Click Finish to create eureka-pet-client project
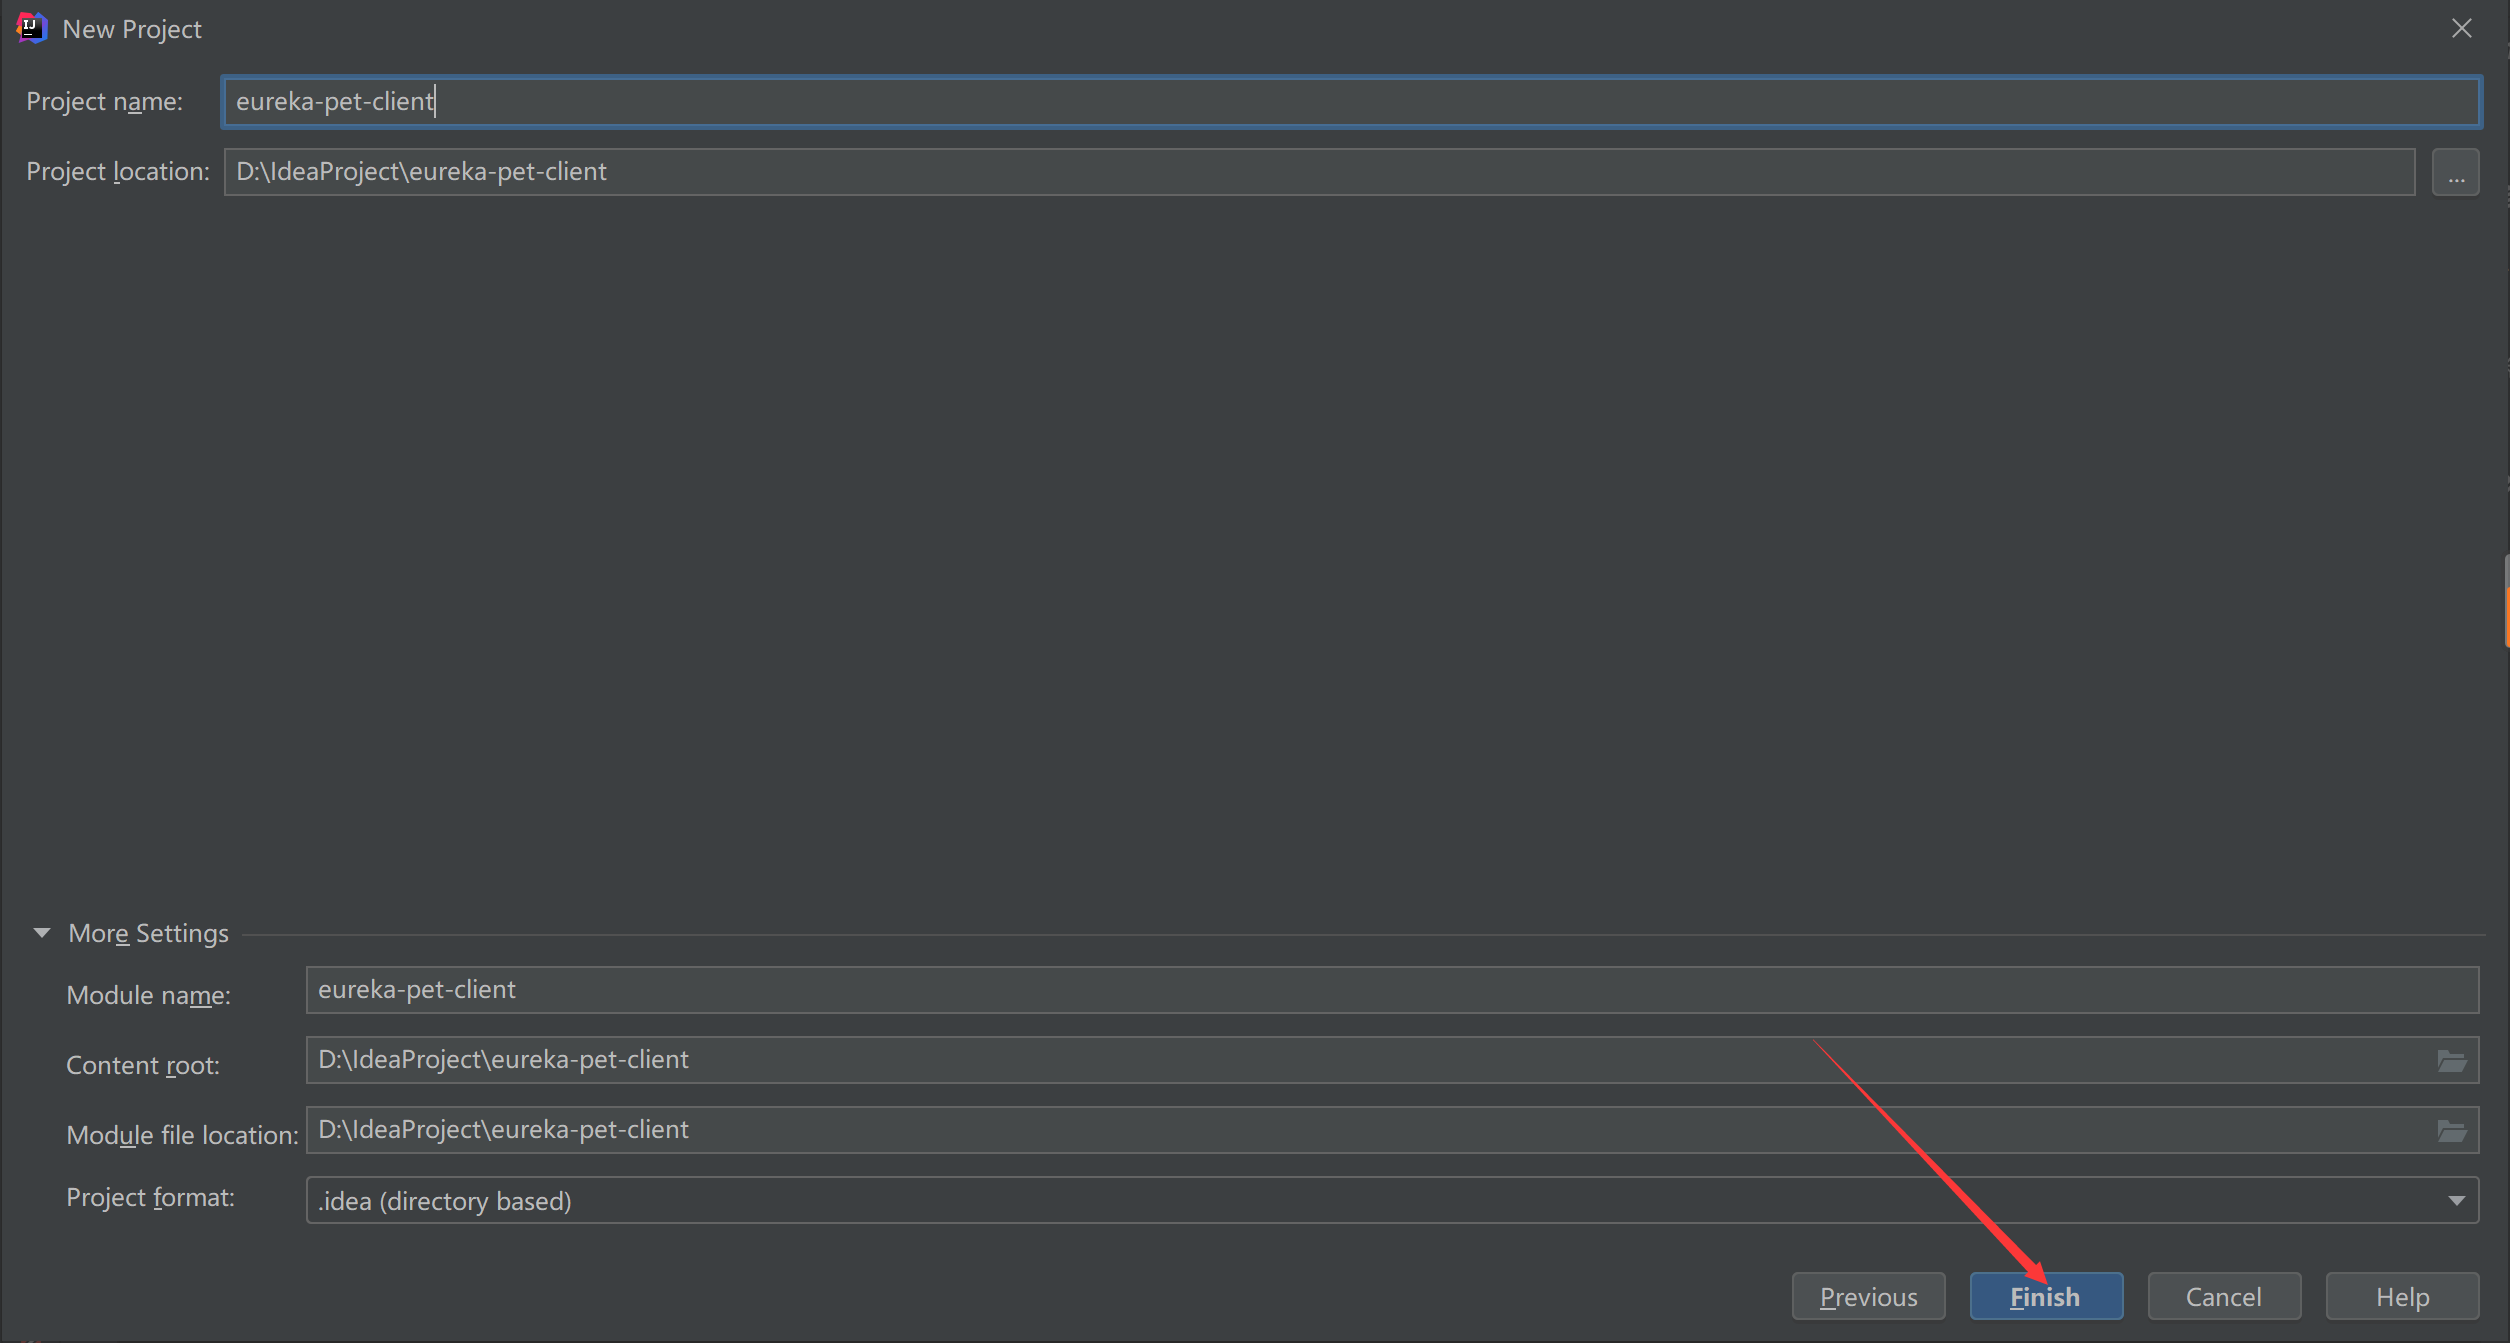This screenshot has height=1343, width=2510. (x=2045, y=1295)
